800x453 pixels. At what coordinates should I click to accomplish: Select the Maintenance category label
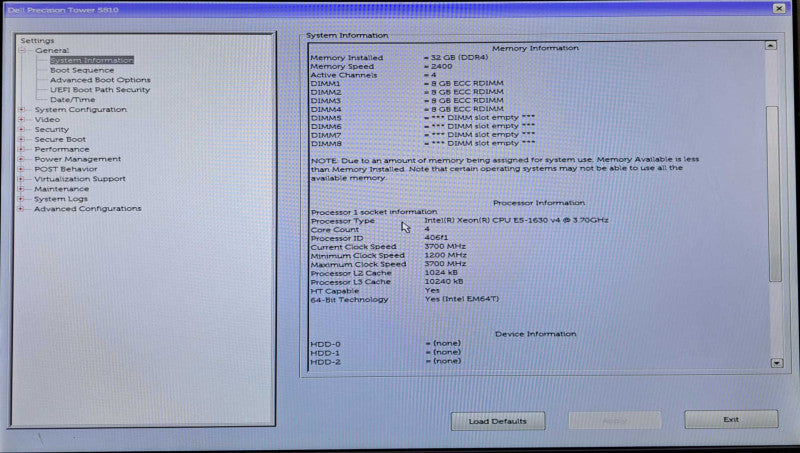(x=62, y=189)
